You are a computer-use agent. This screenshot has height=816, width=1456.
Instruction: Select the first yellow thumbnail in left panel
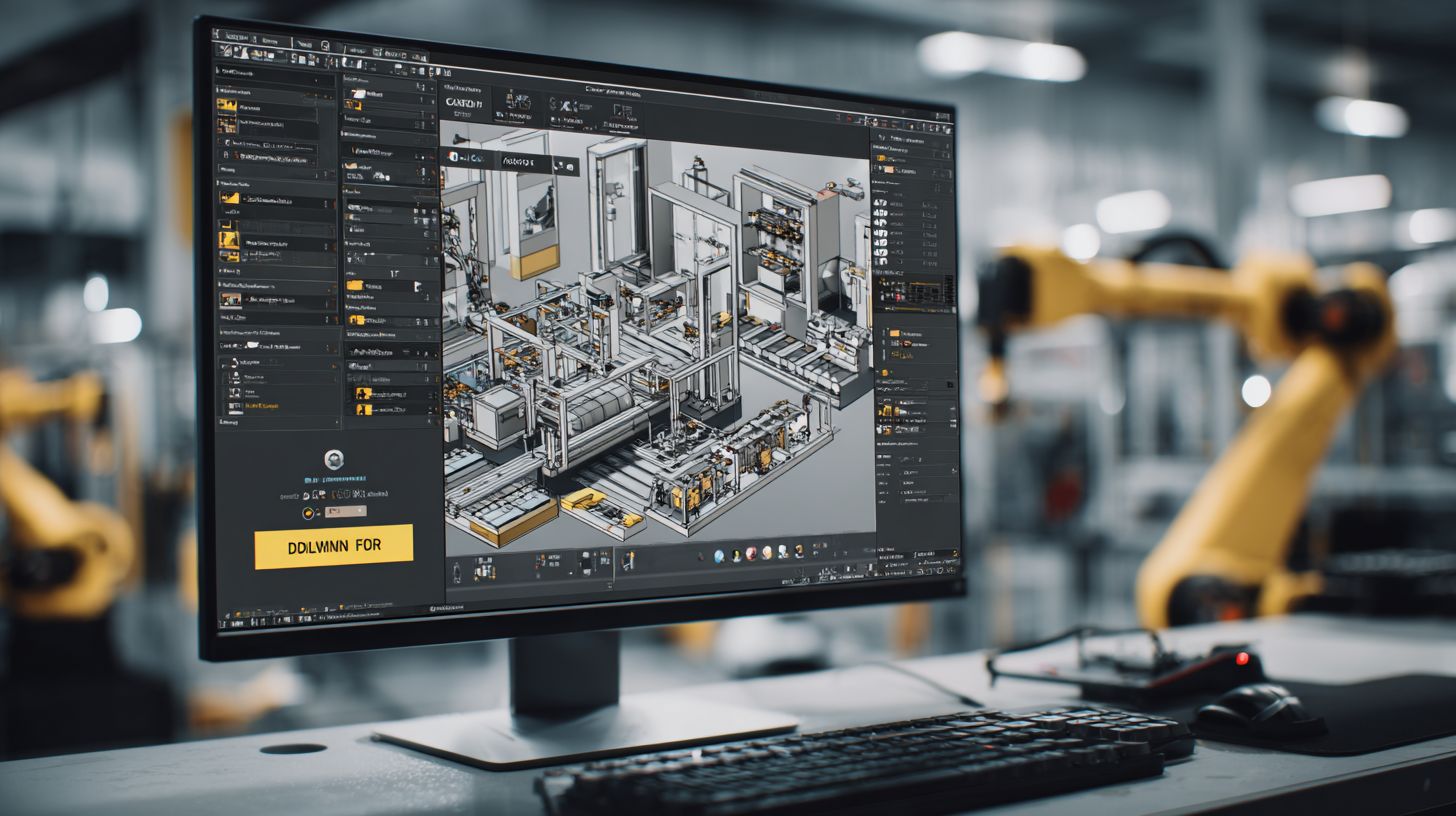point(228,106)
